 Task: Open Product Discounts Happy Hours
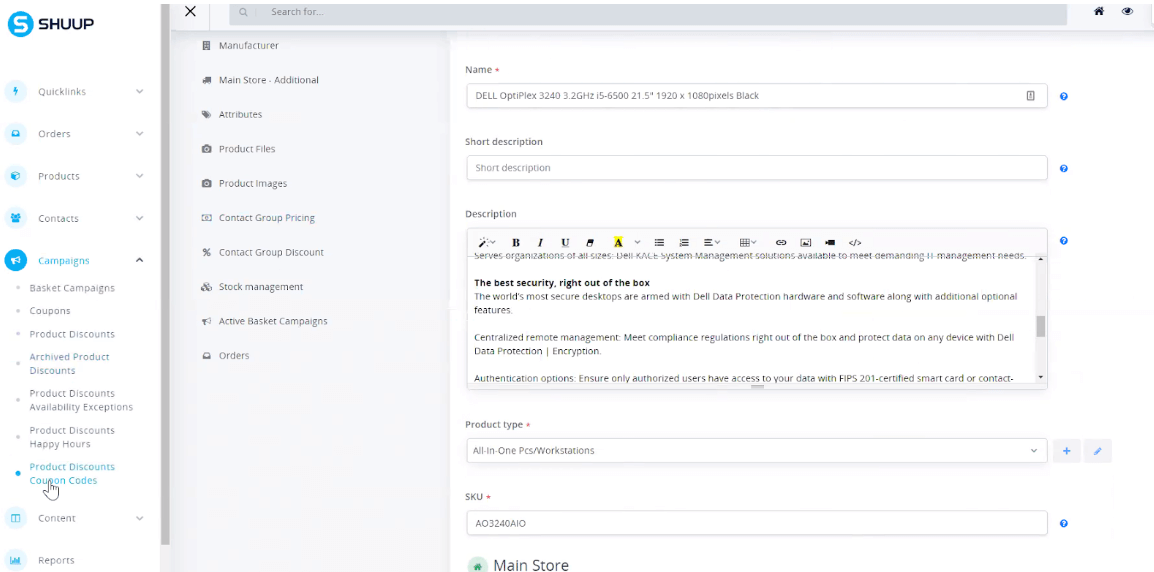point(72,437)
